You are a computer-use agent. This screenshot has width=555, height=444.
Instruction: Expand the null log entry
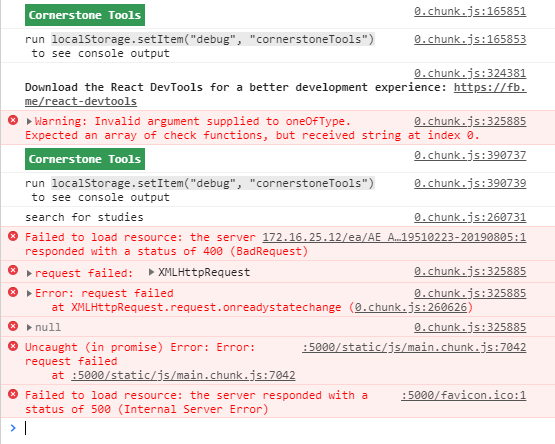tap(29, 328)
